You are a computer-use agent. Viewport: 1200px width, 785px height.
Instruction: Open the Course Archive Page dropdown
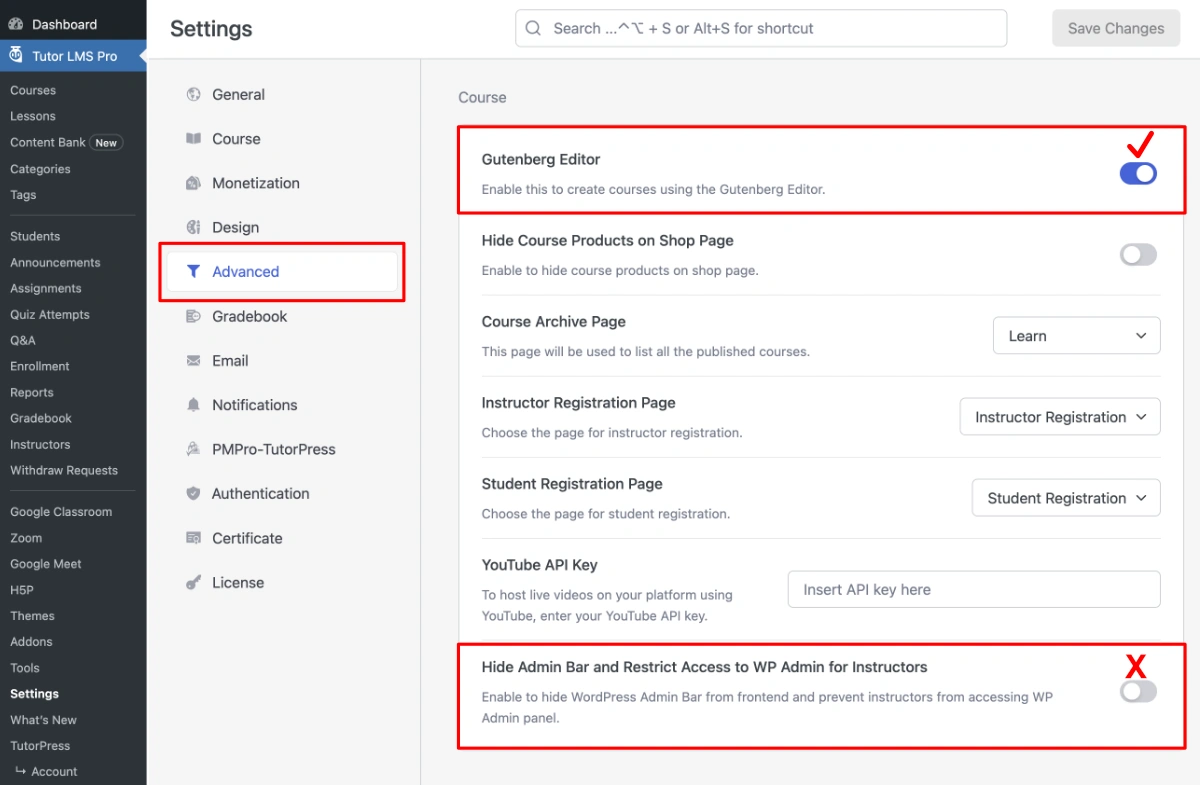[x=1076, y=335]
